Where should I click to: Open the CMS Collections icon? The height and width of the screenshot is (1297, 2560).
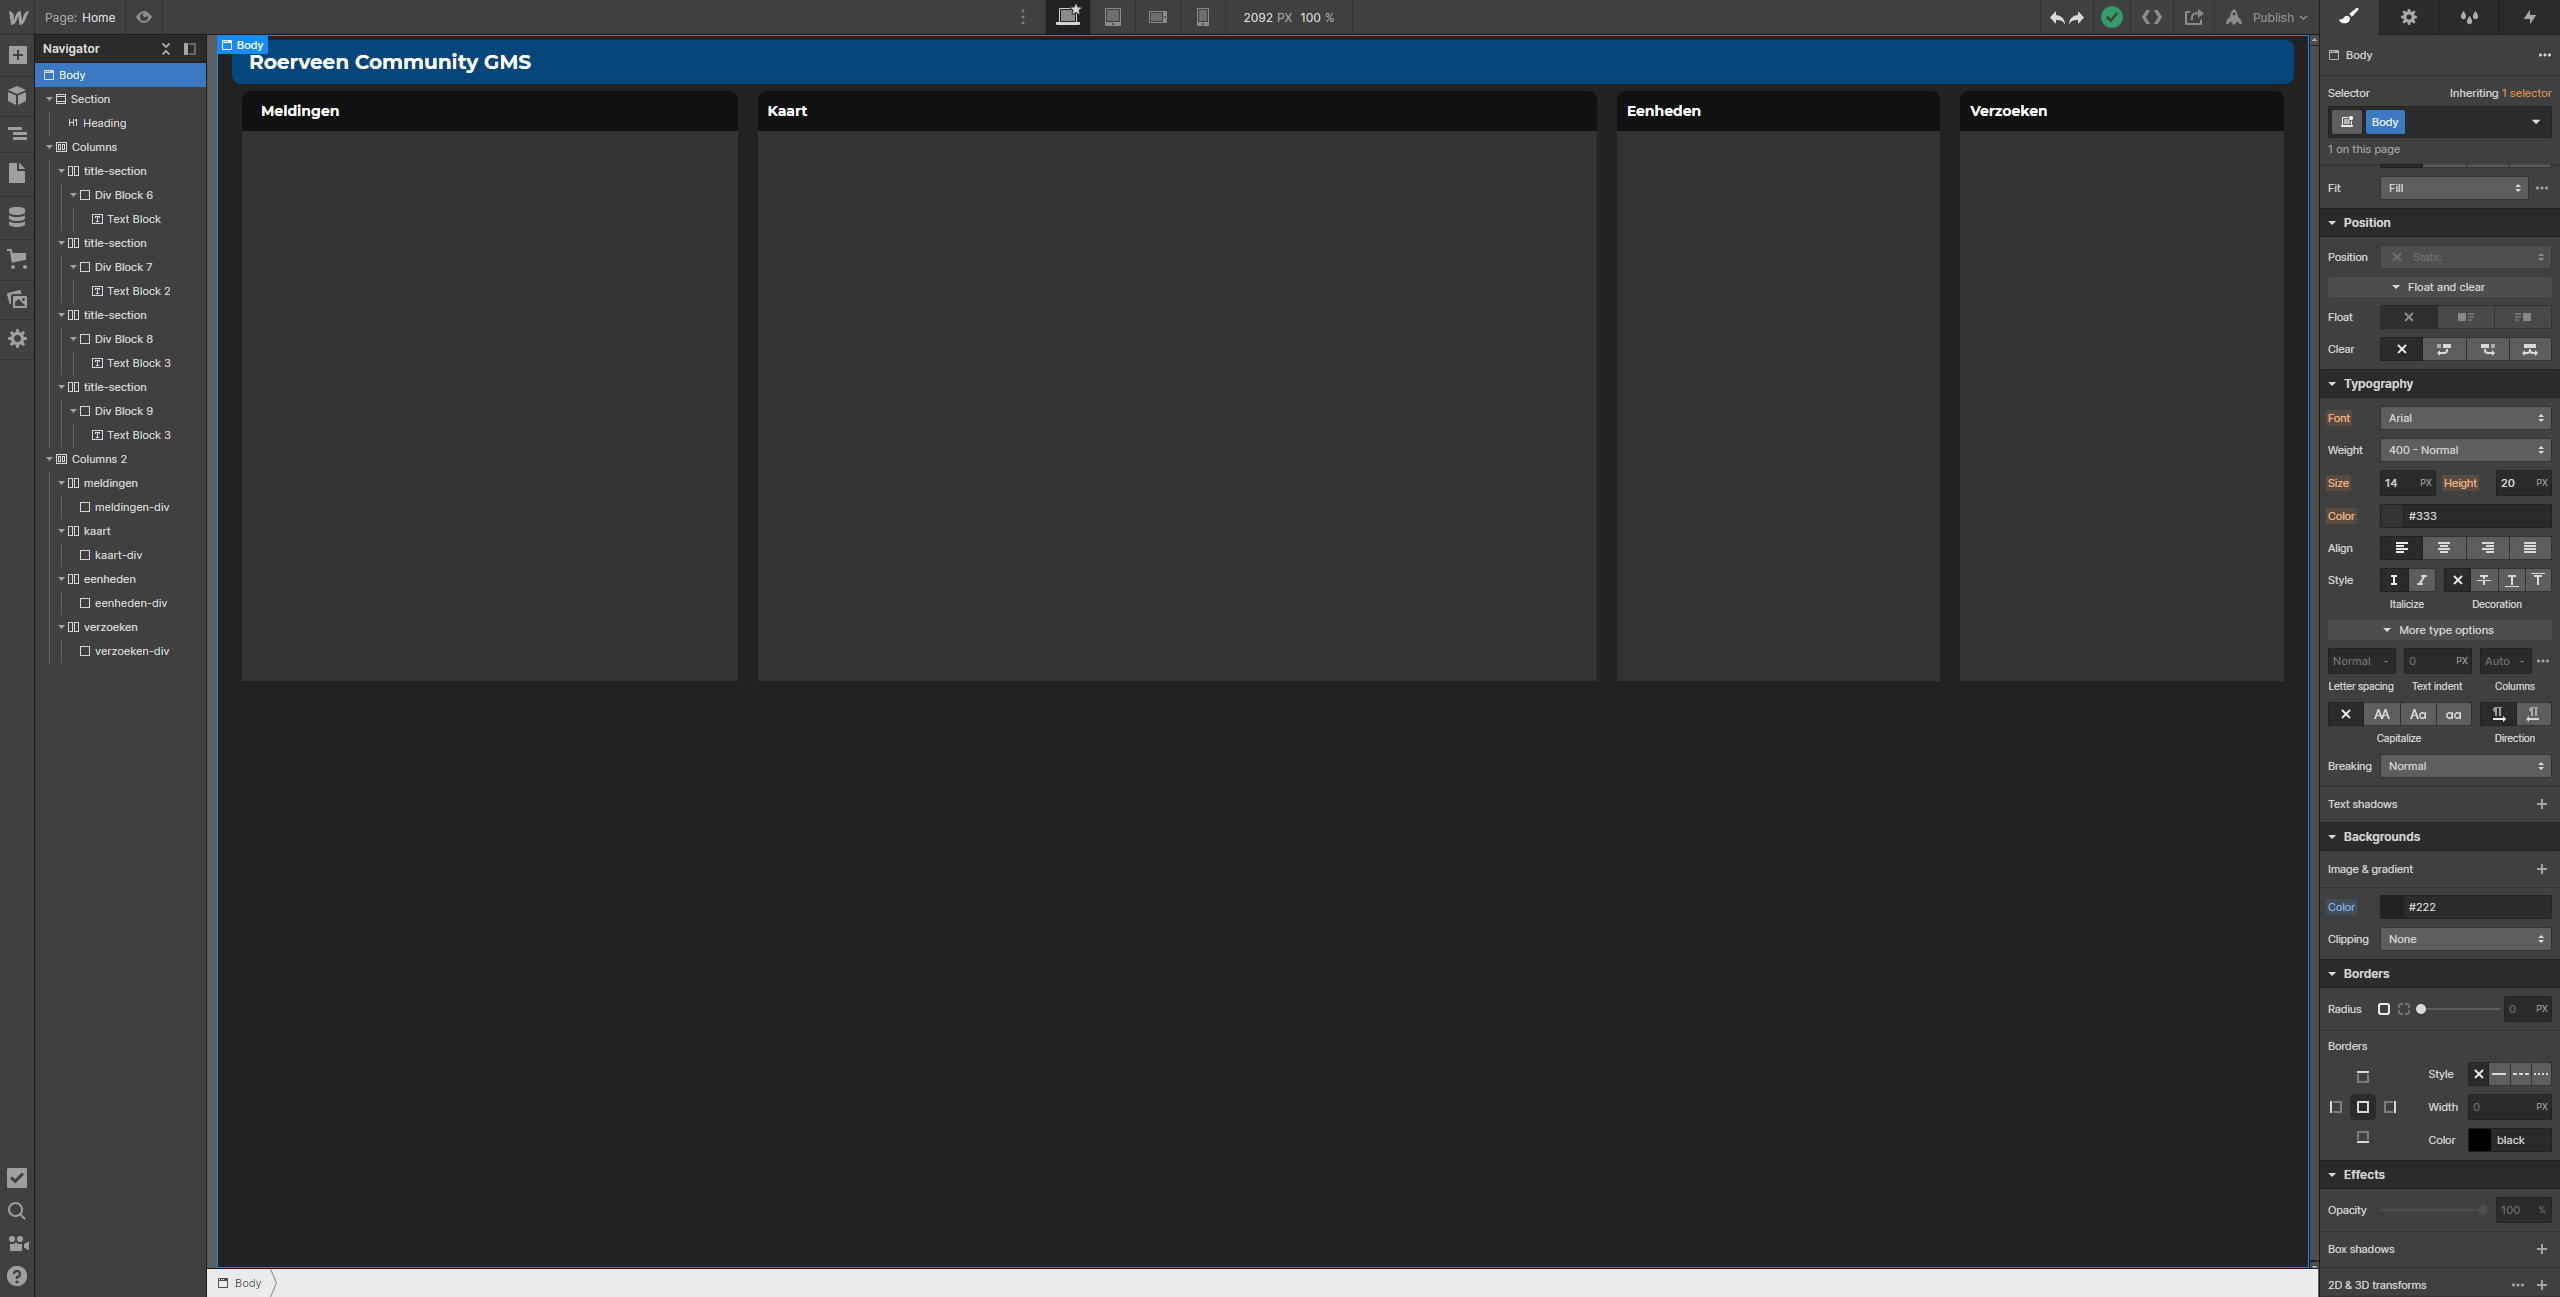[17, 216]
